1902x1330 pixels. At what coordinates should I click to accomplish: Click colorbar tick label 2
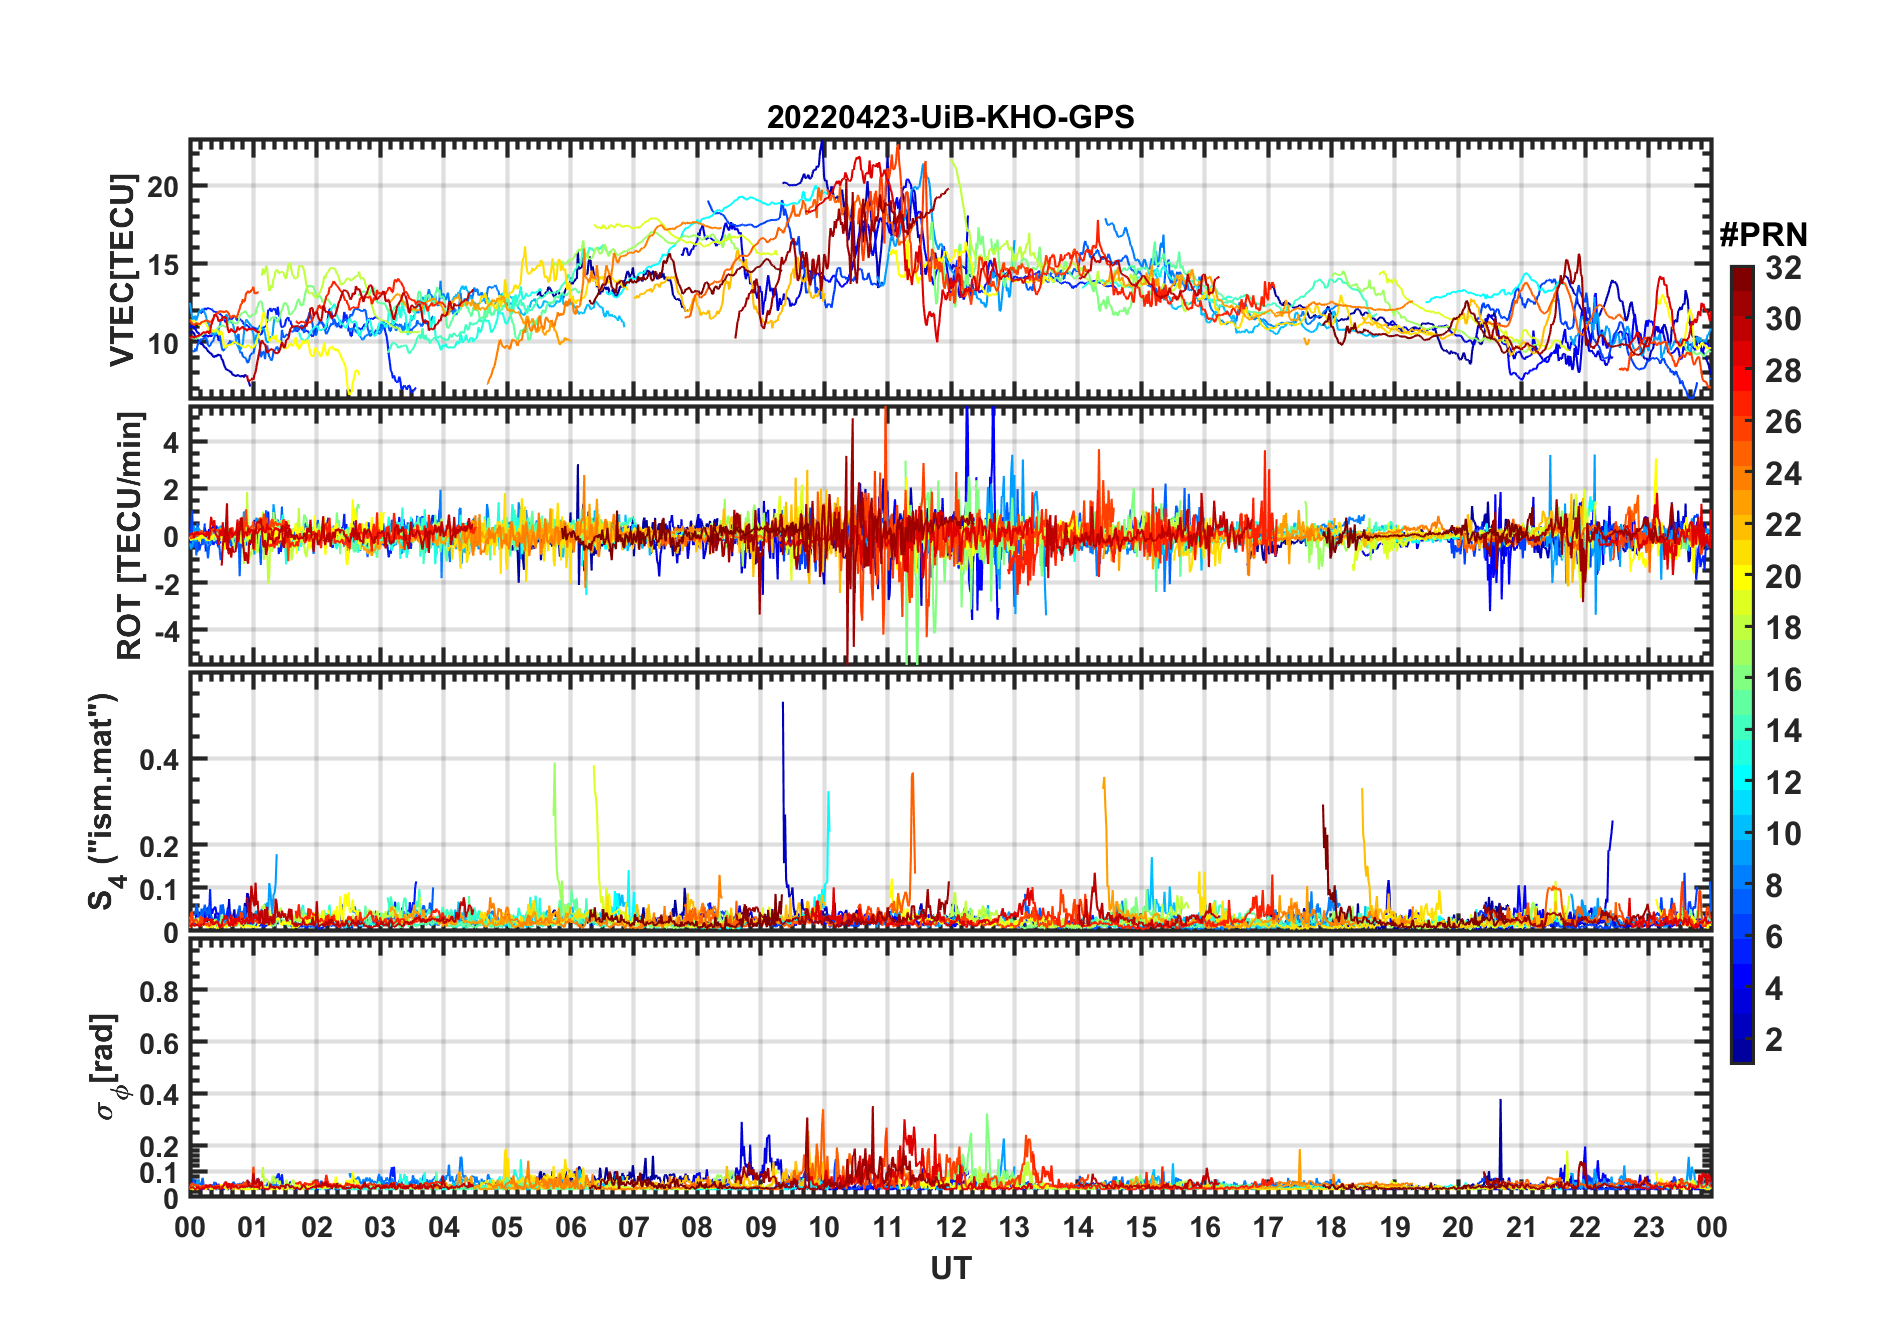1774,1039
